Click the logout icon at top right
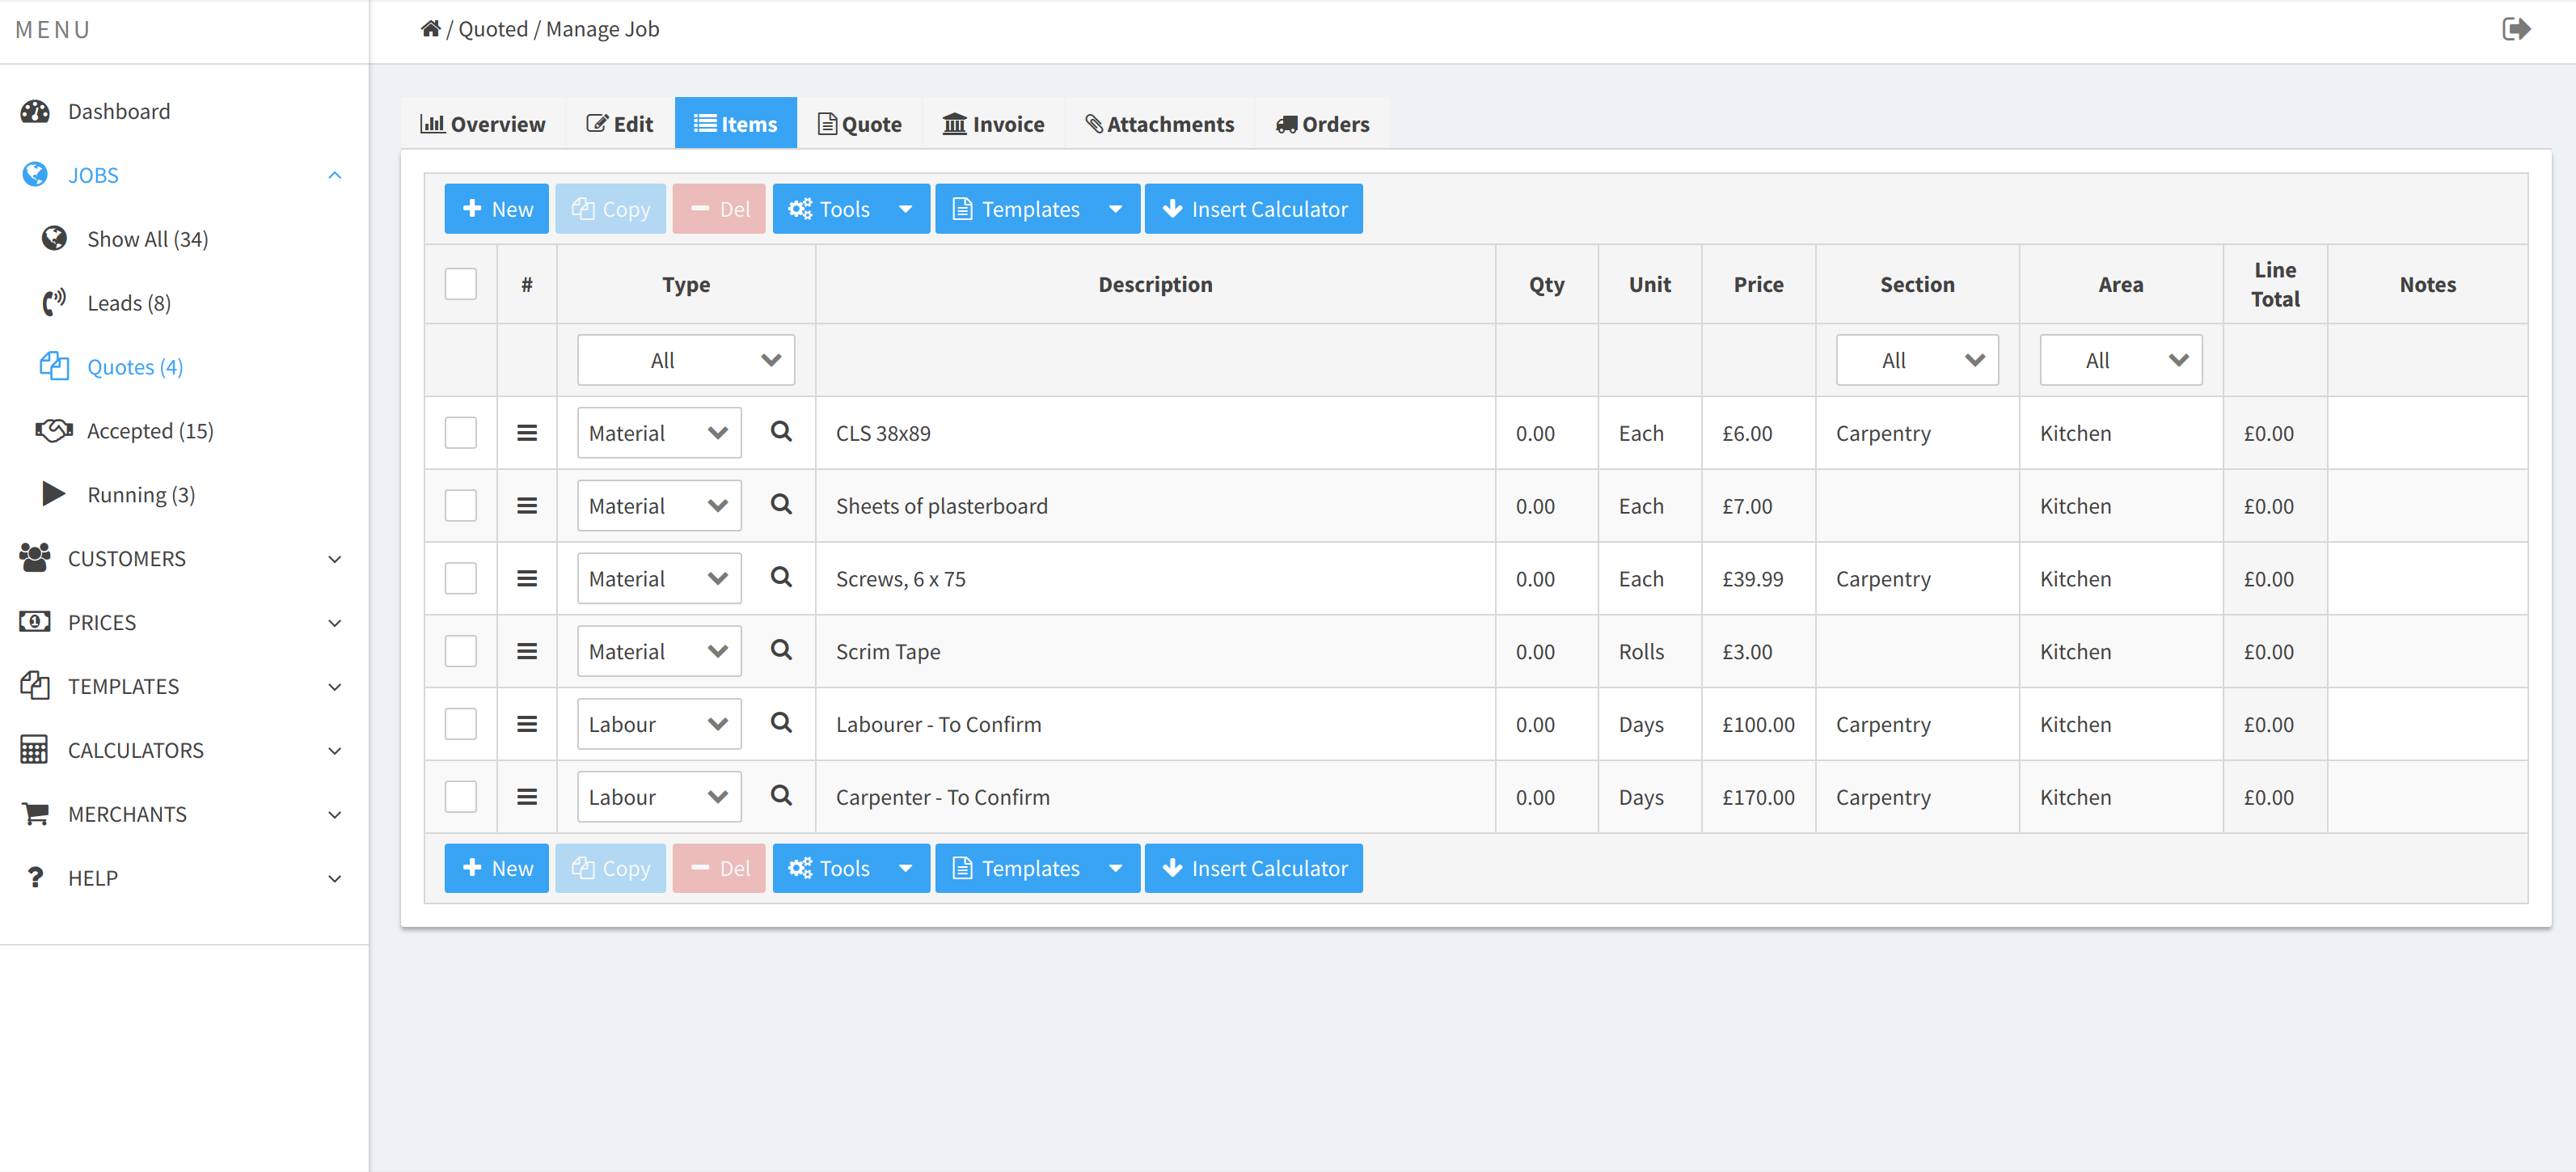2576x1172 pixels. point(2516,29)
